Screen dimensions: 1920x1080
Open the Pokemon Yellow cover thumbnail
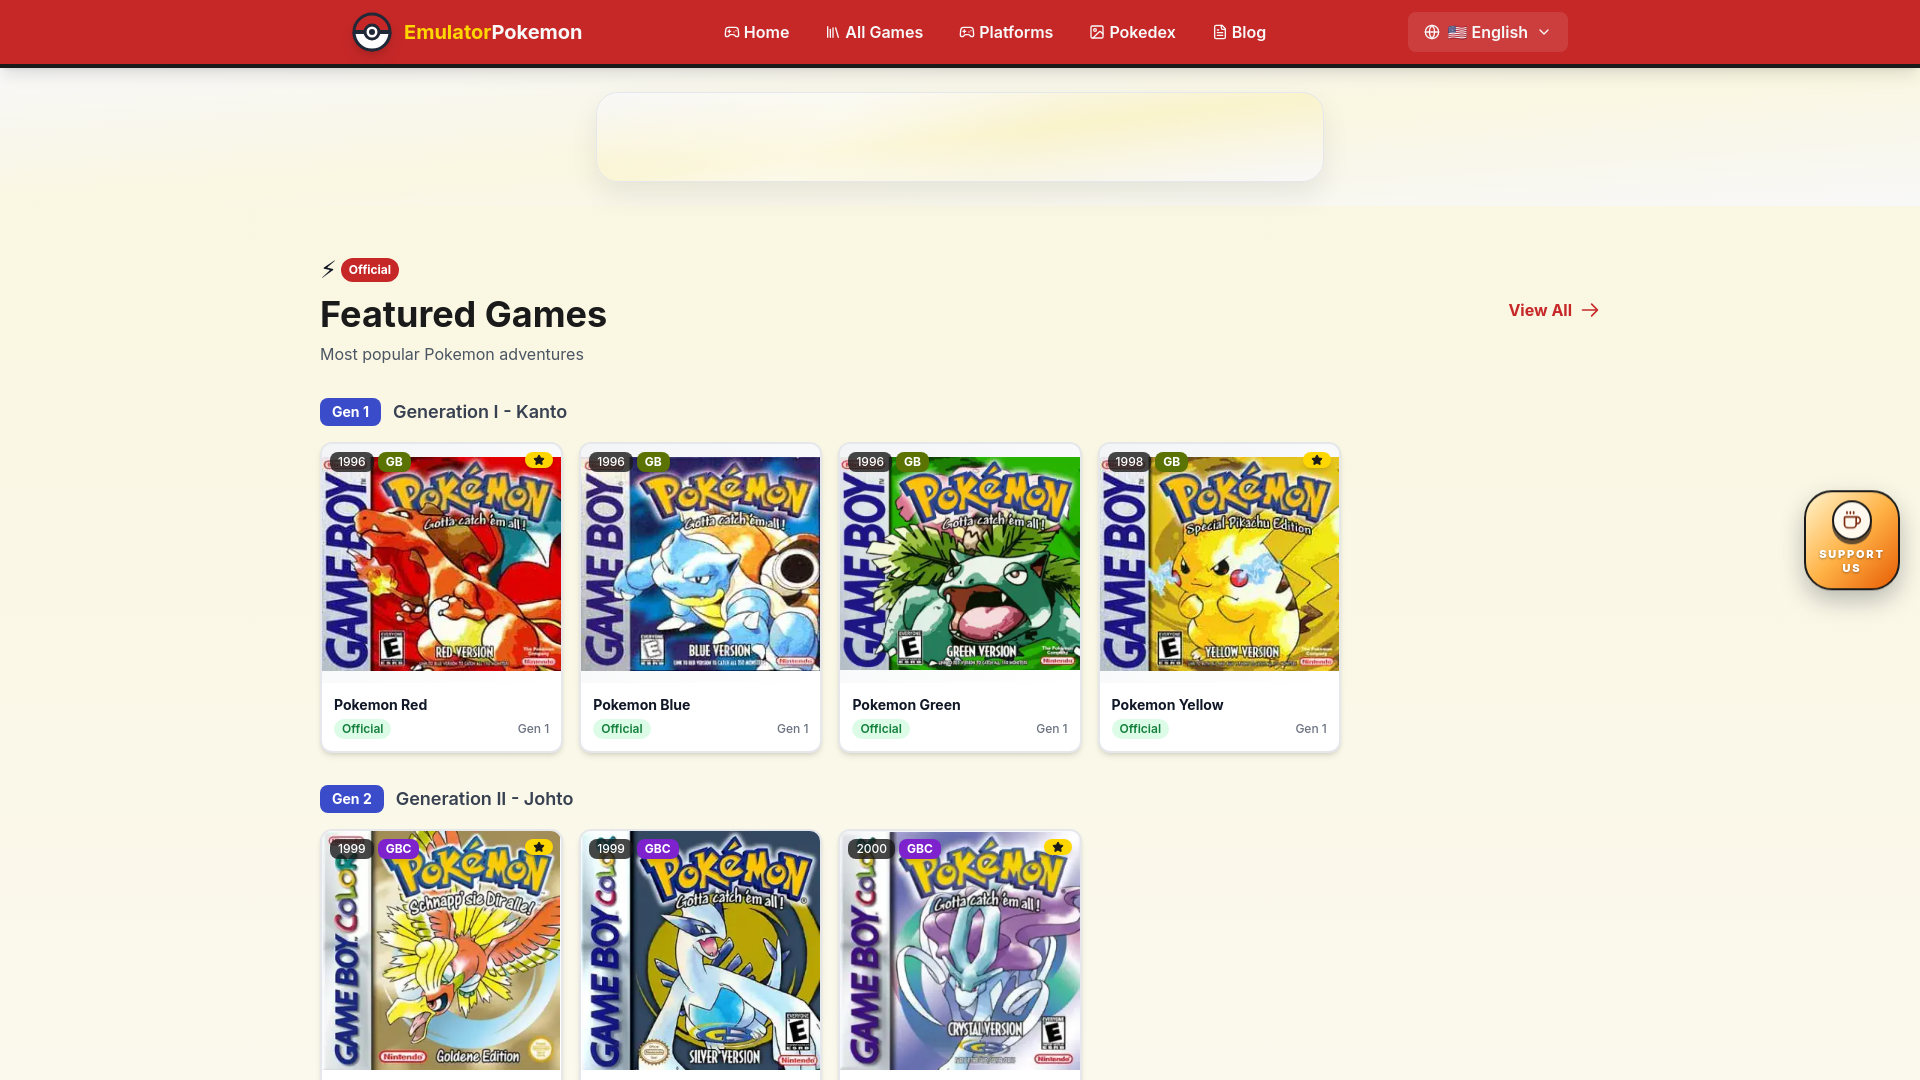1219,564
